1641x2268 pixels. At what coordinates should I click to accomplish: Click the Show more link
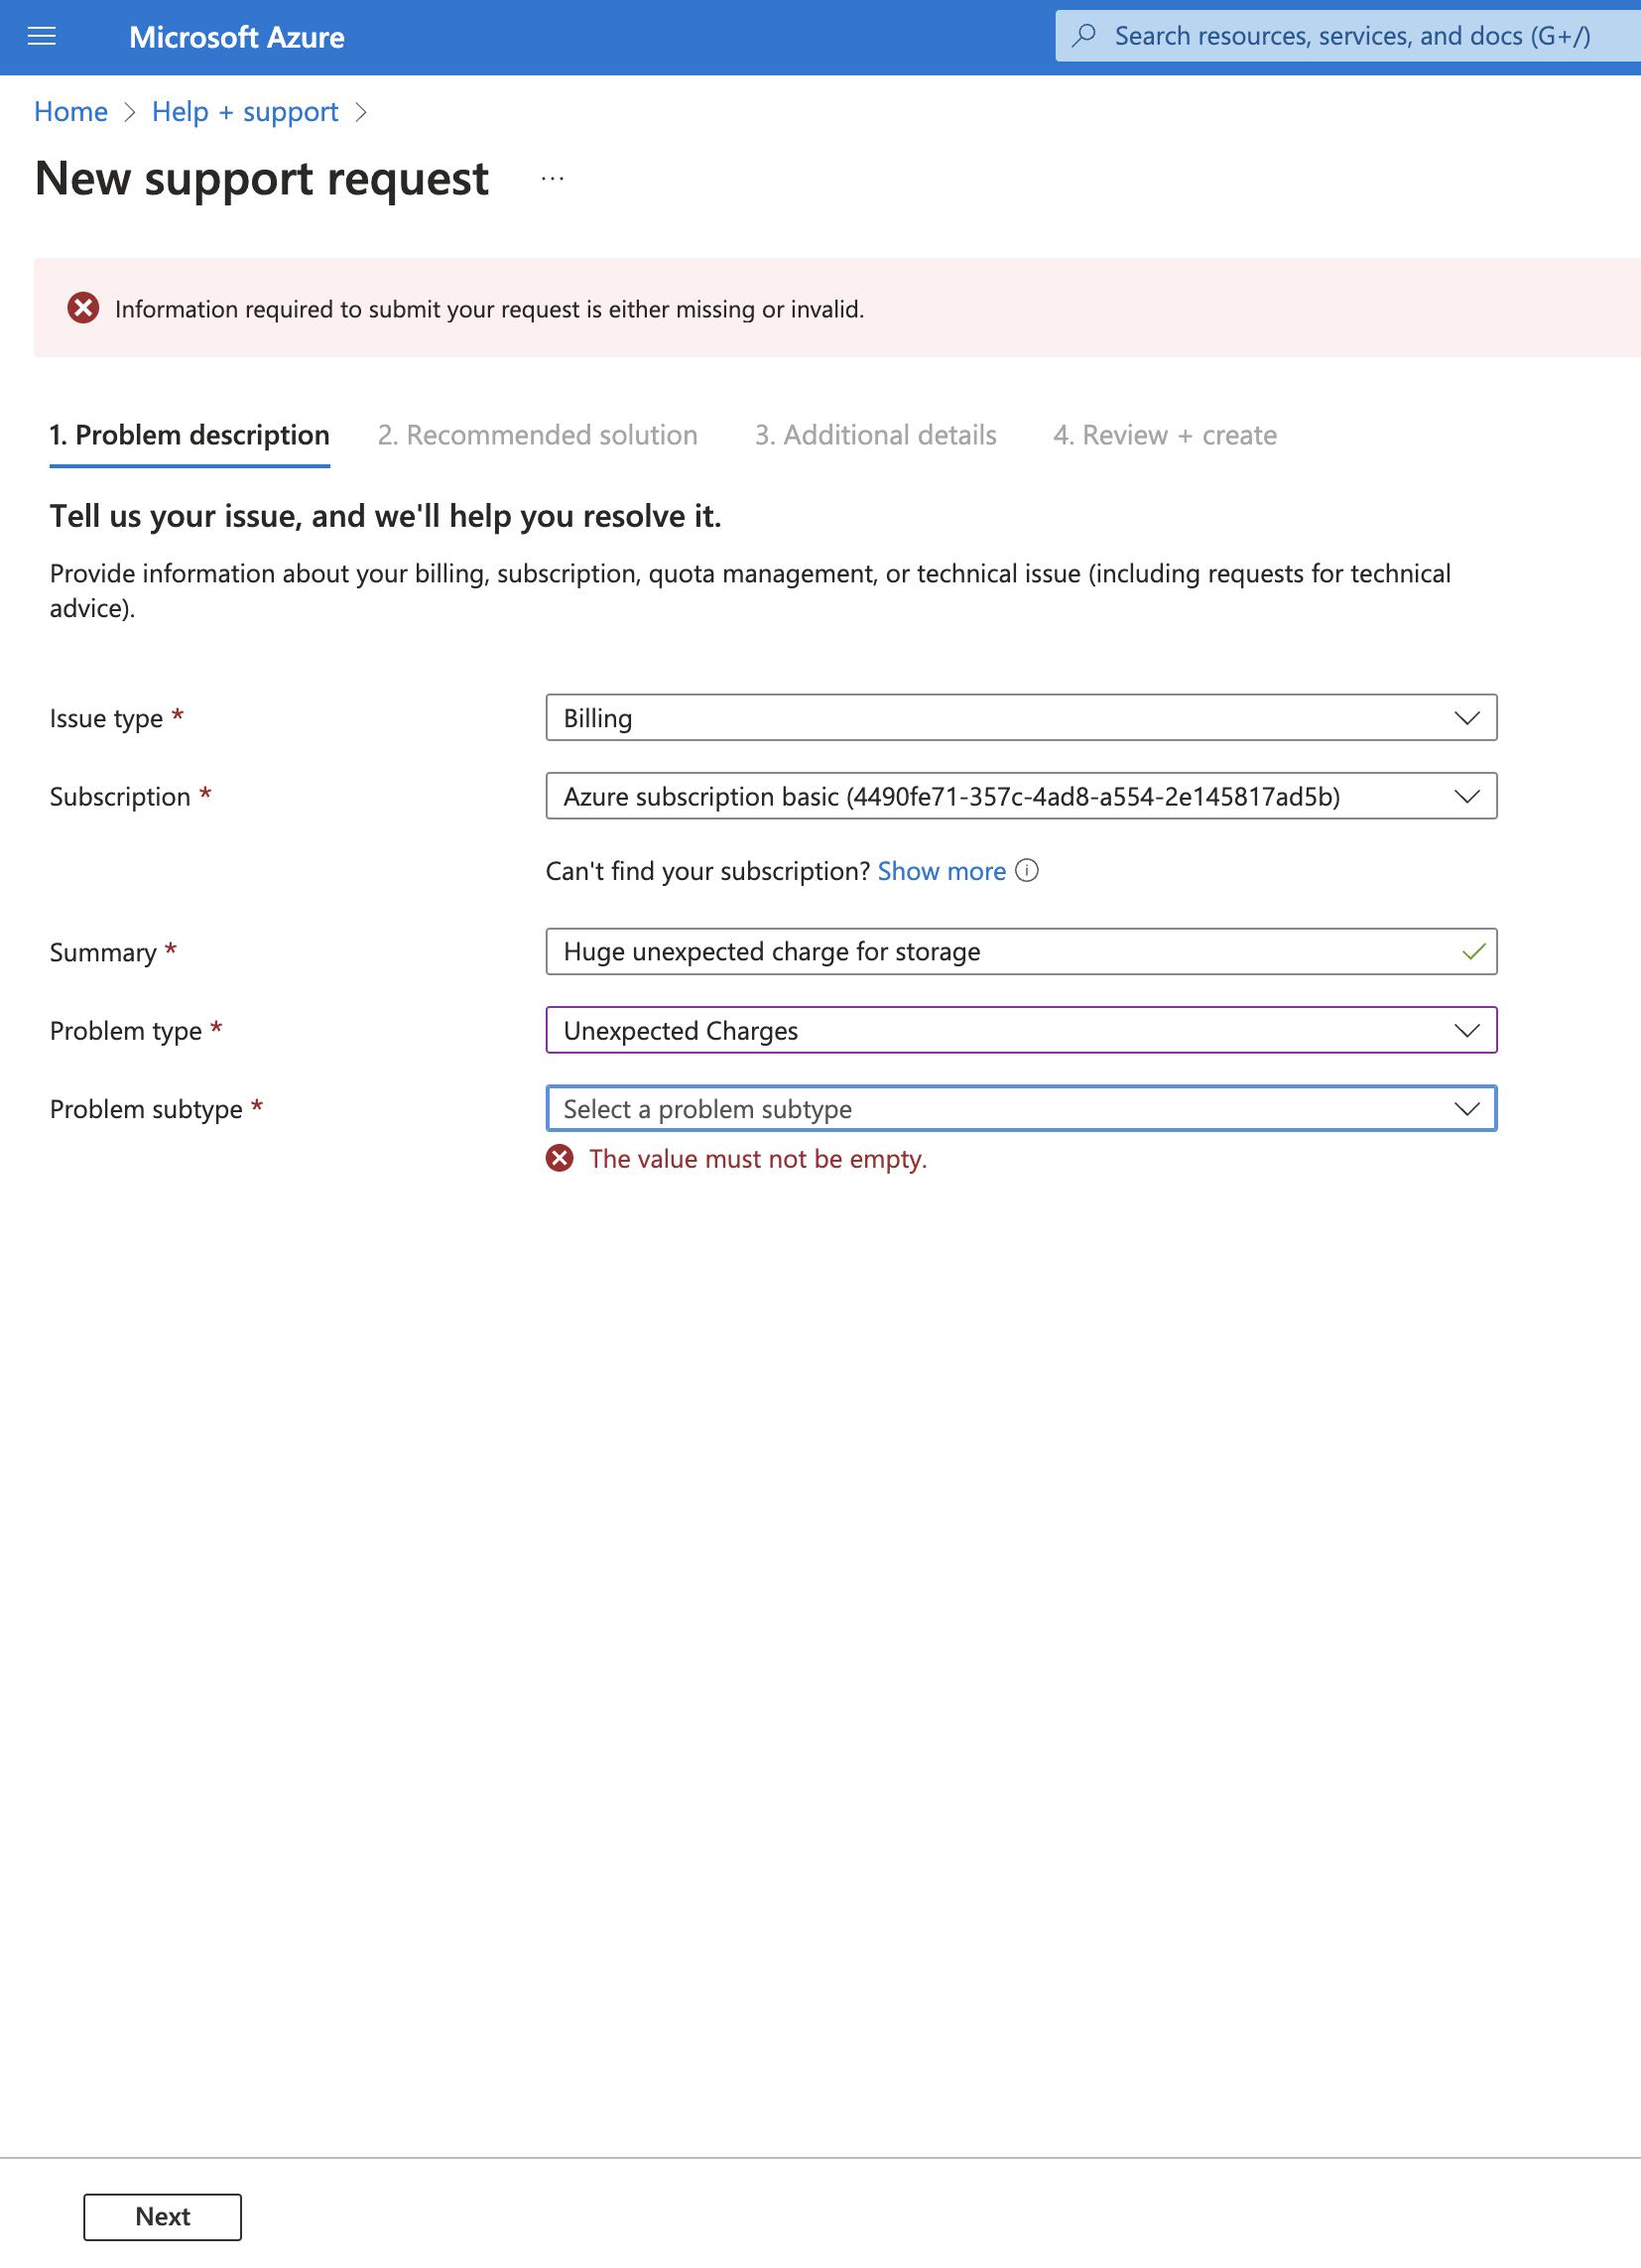click(942, 871)
